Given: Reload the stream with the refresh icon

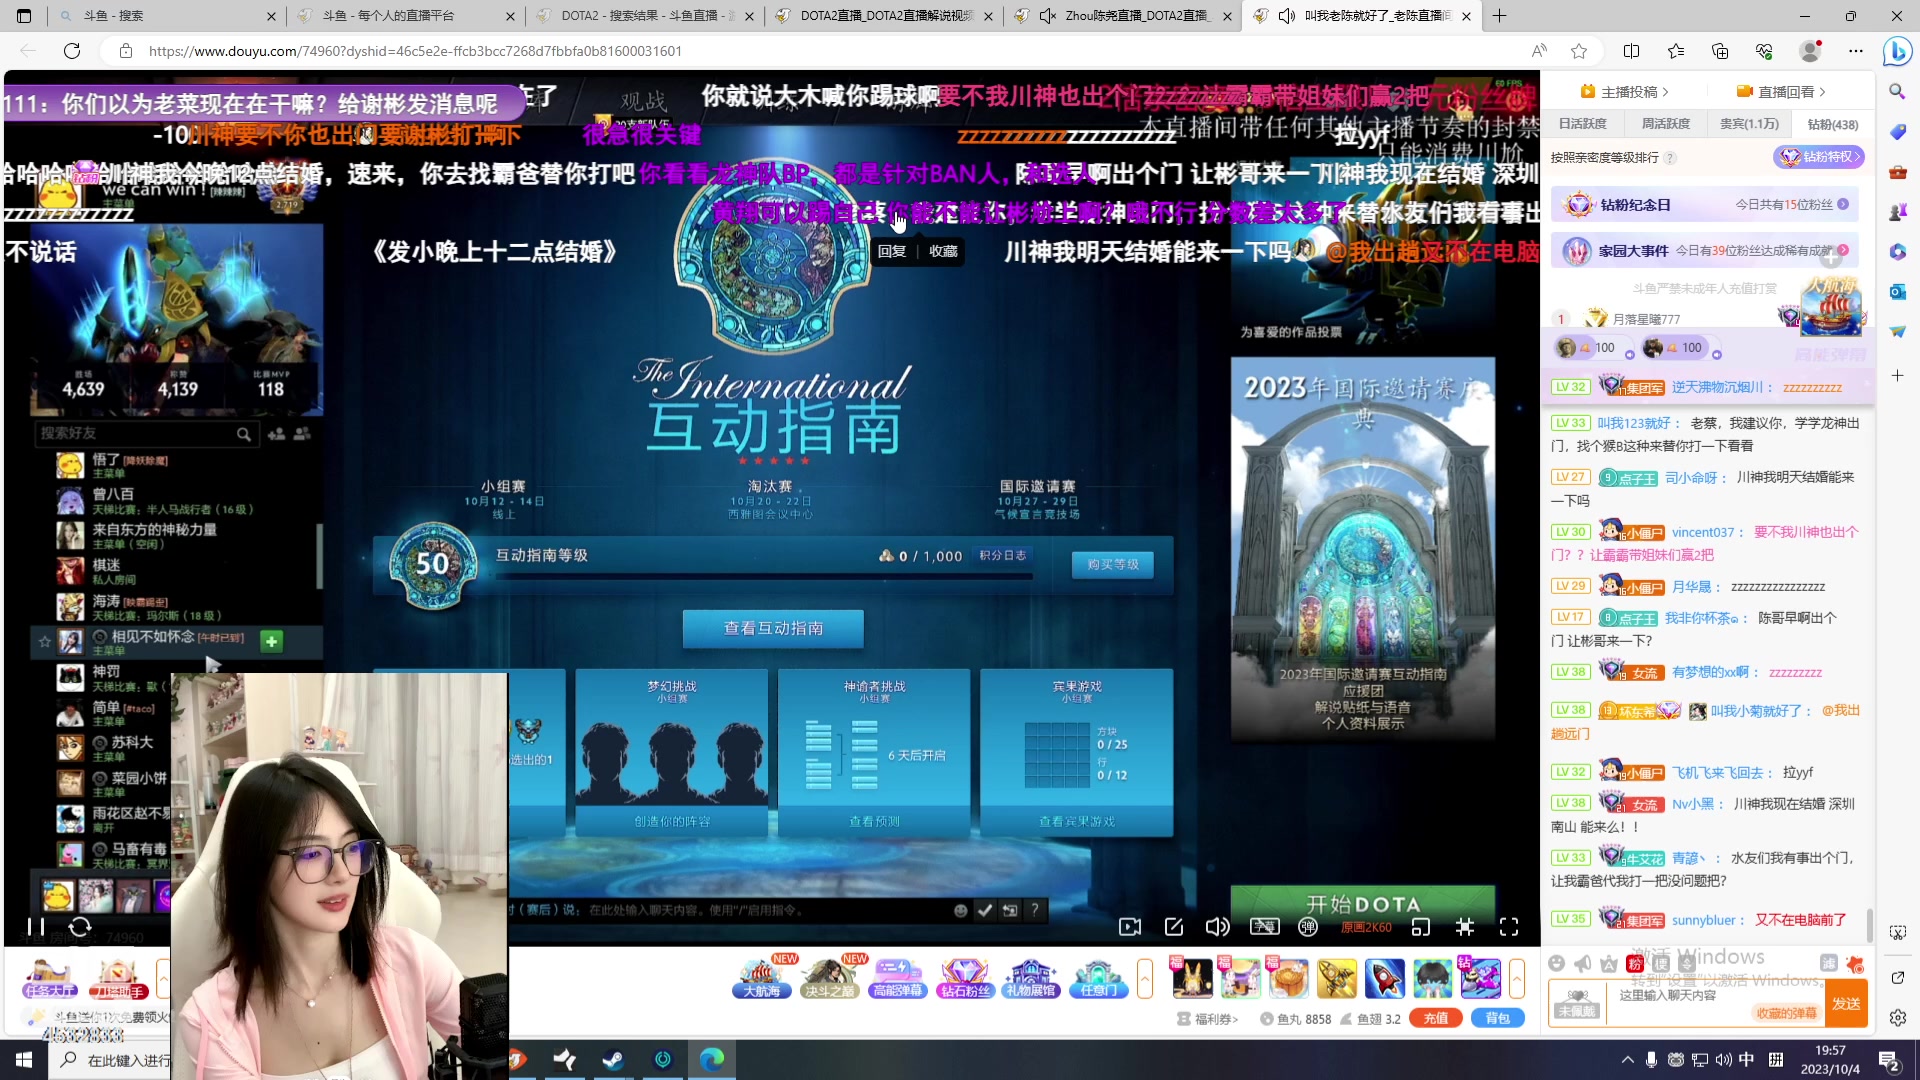Looking at the screenshot, I should 80,927.
